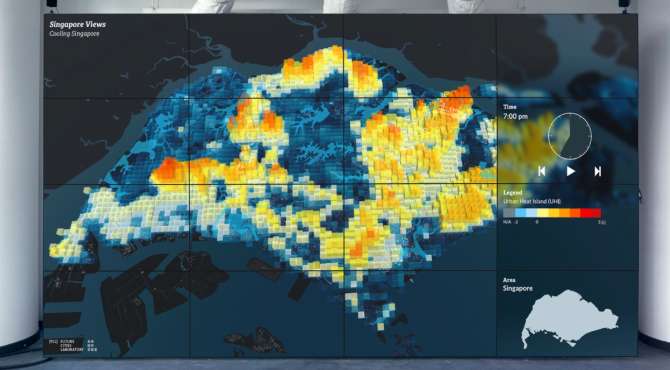Screen dimensions: 670x370
Task: Select the pale yellow legend swatch
Action: coord(543,213)
